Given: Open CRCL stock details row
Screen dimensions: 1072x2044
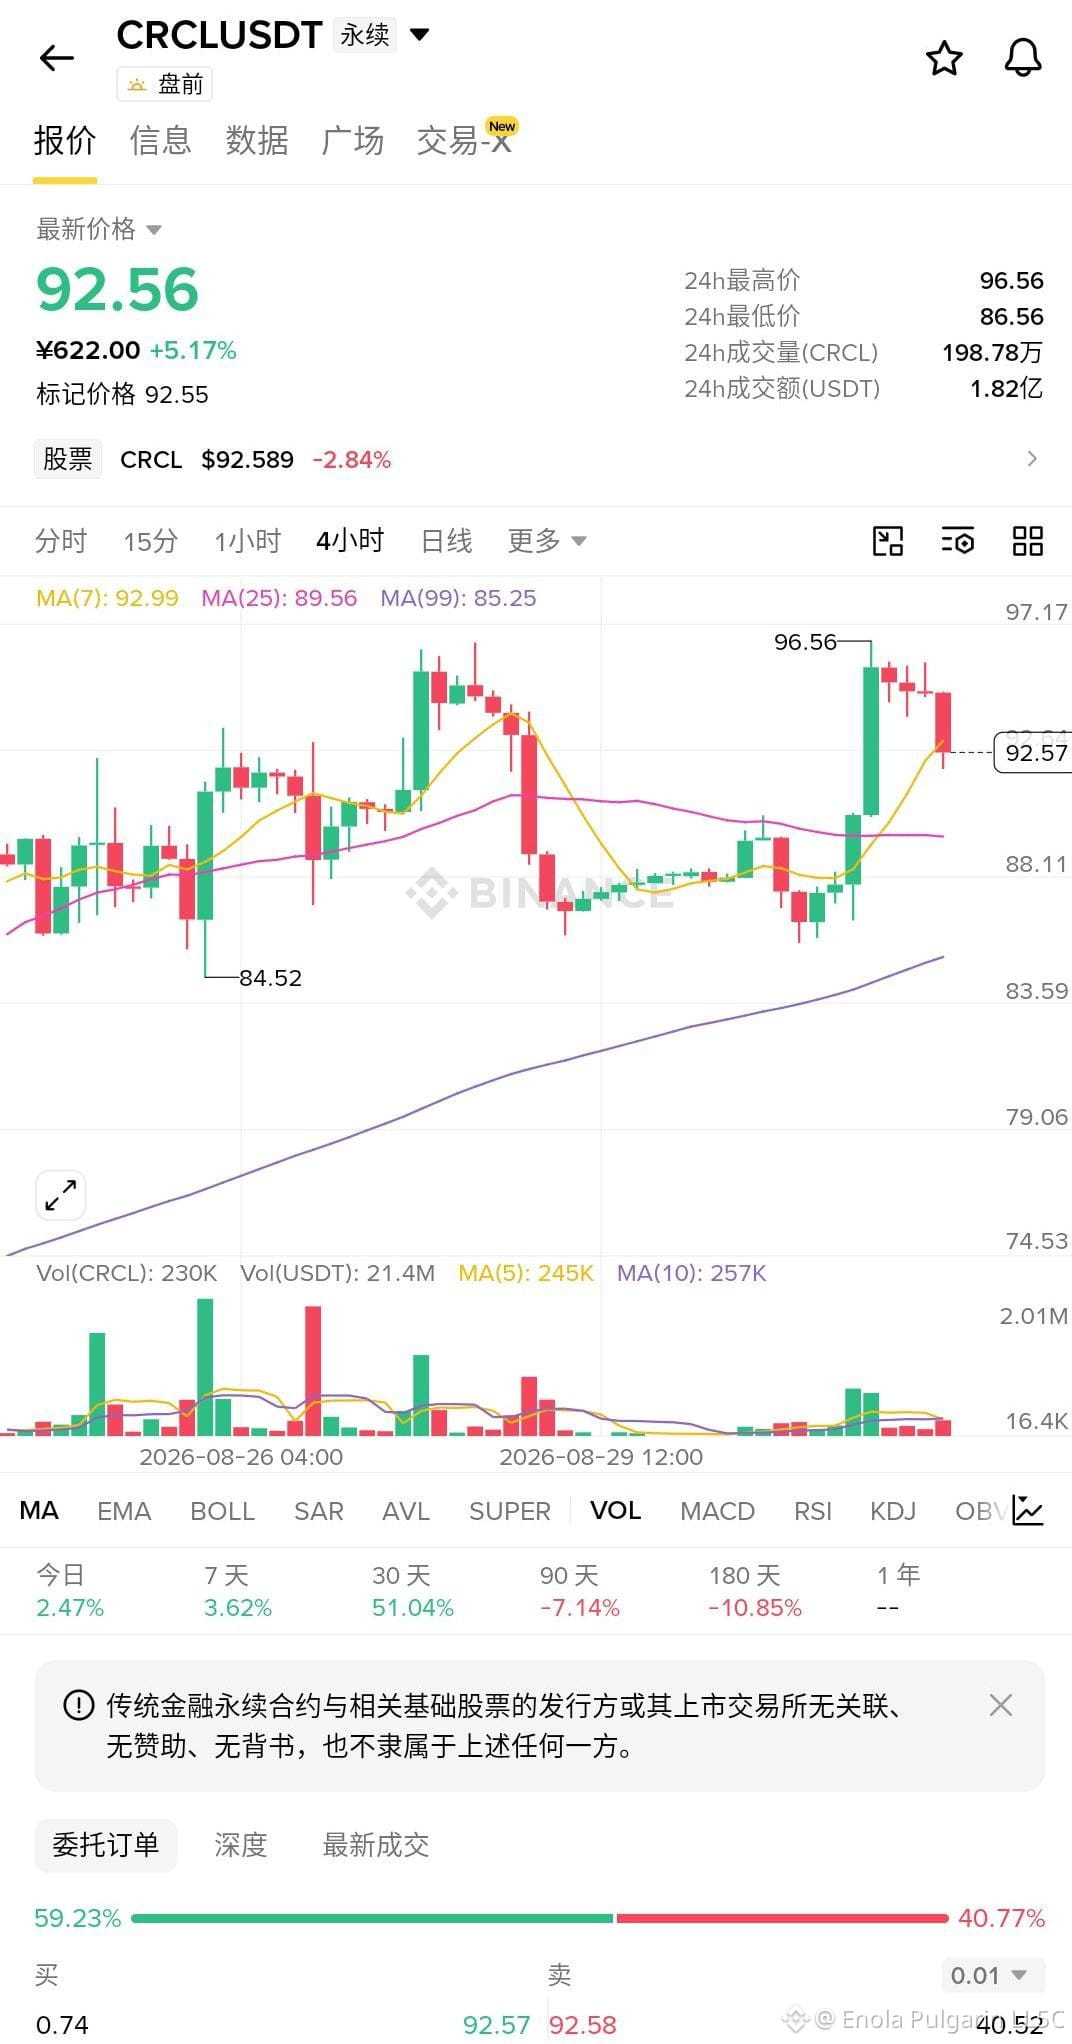Looking at the screenshot, I should 536,459.
